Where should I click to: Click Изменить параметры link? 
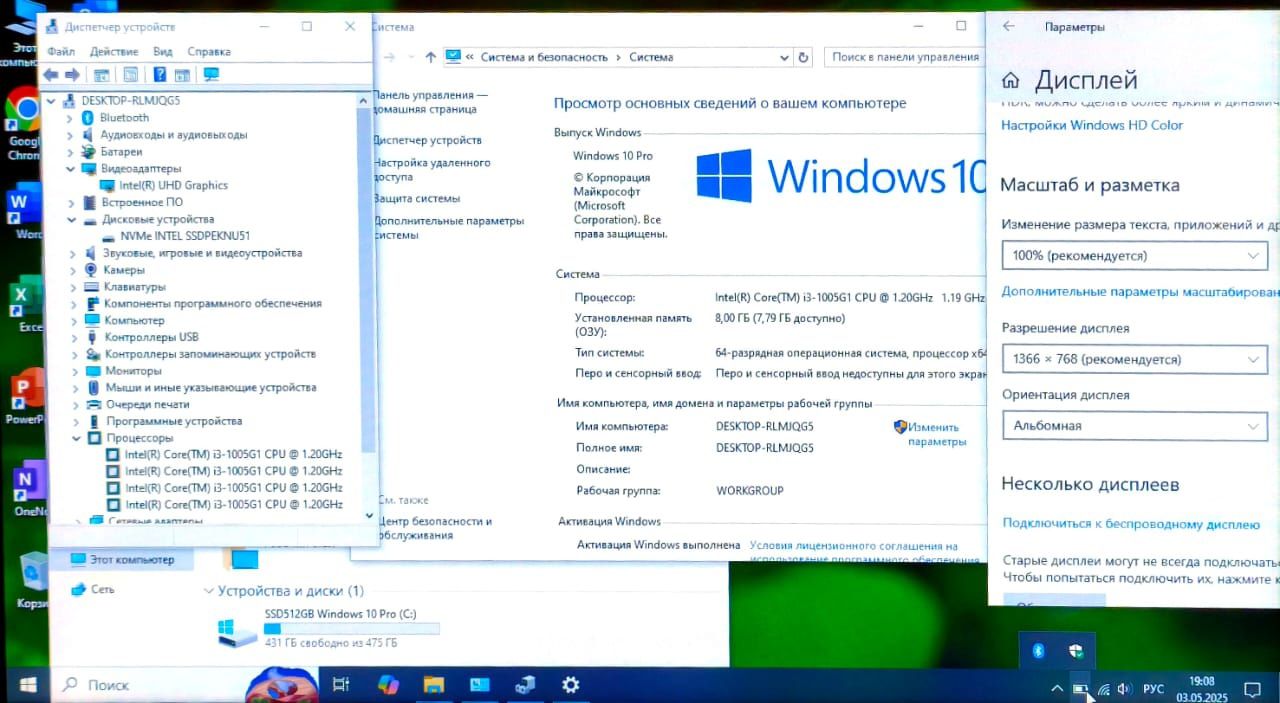(x=937, y=434)
